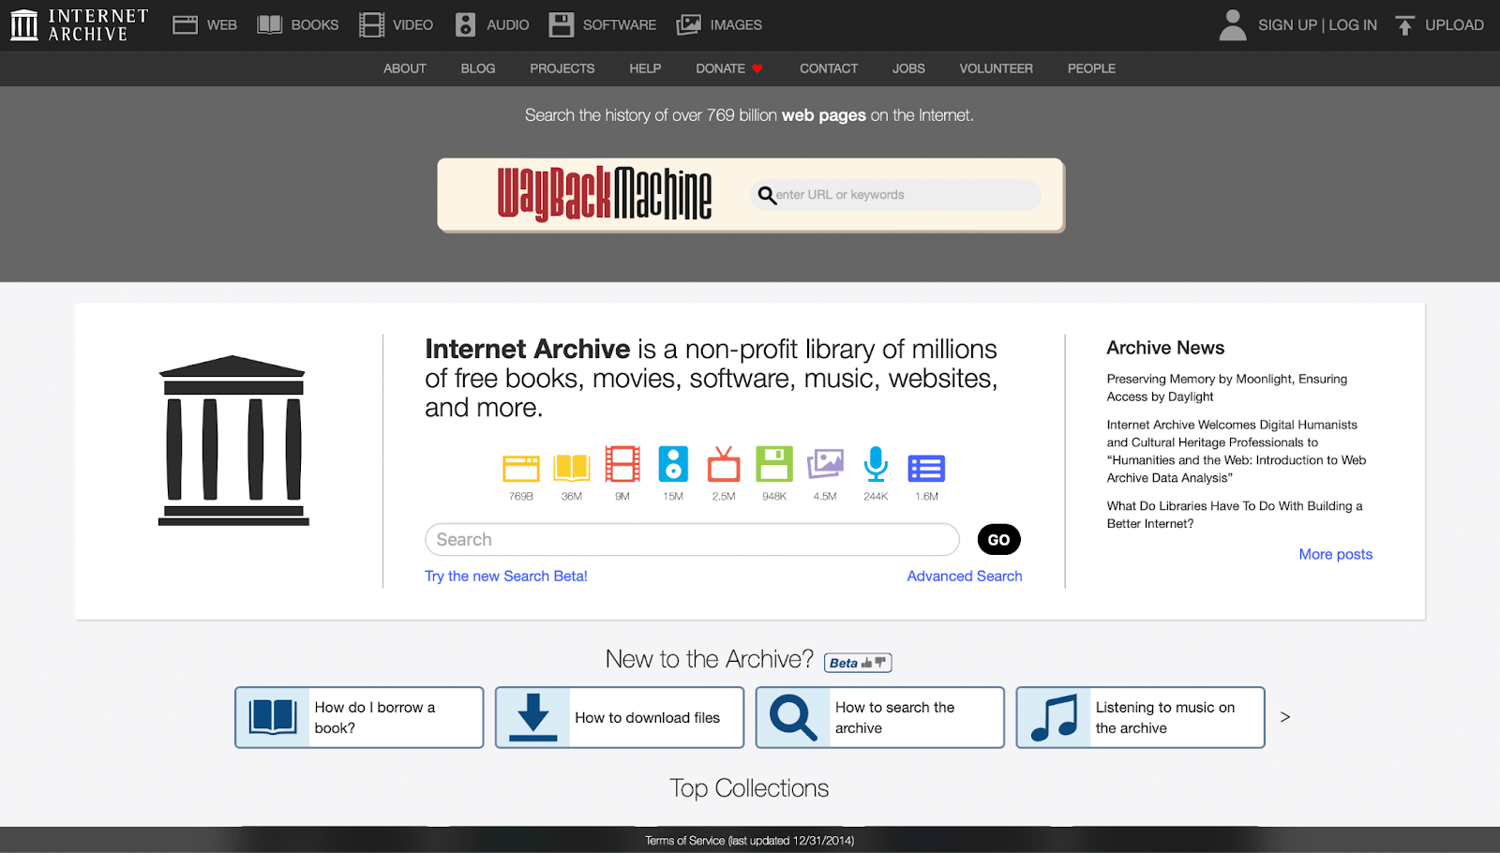Select the yellow web icon labeled 769B
Viewport: 1500px width, 853px height.
coord(521,467)
